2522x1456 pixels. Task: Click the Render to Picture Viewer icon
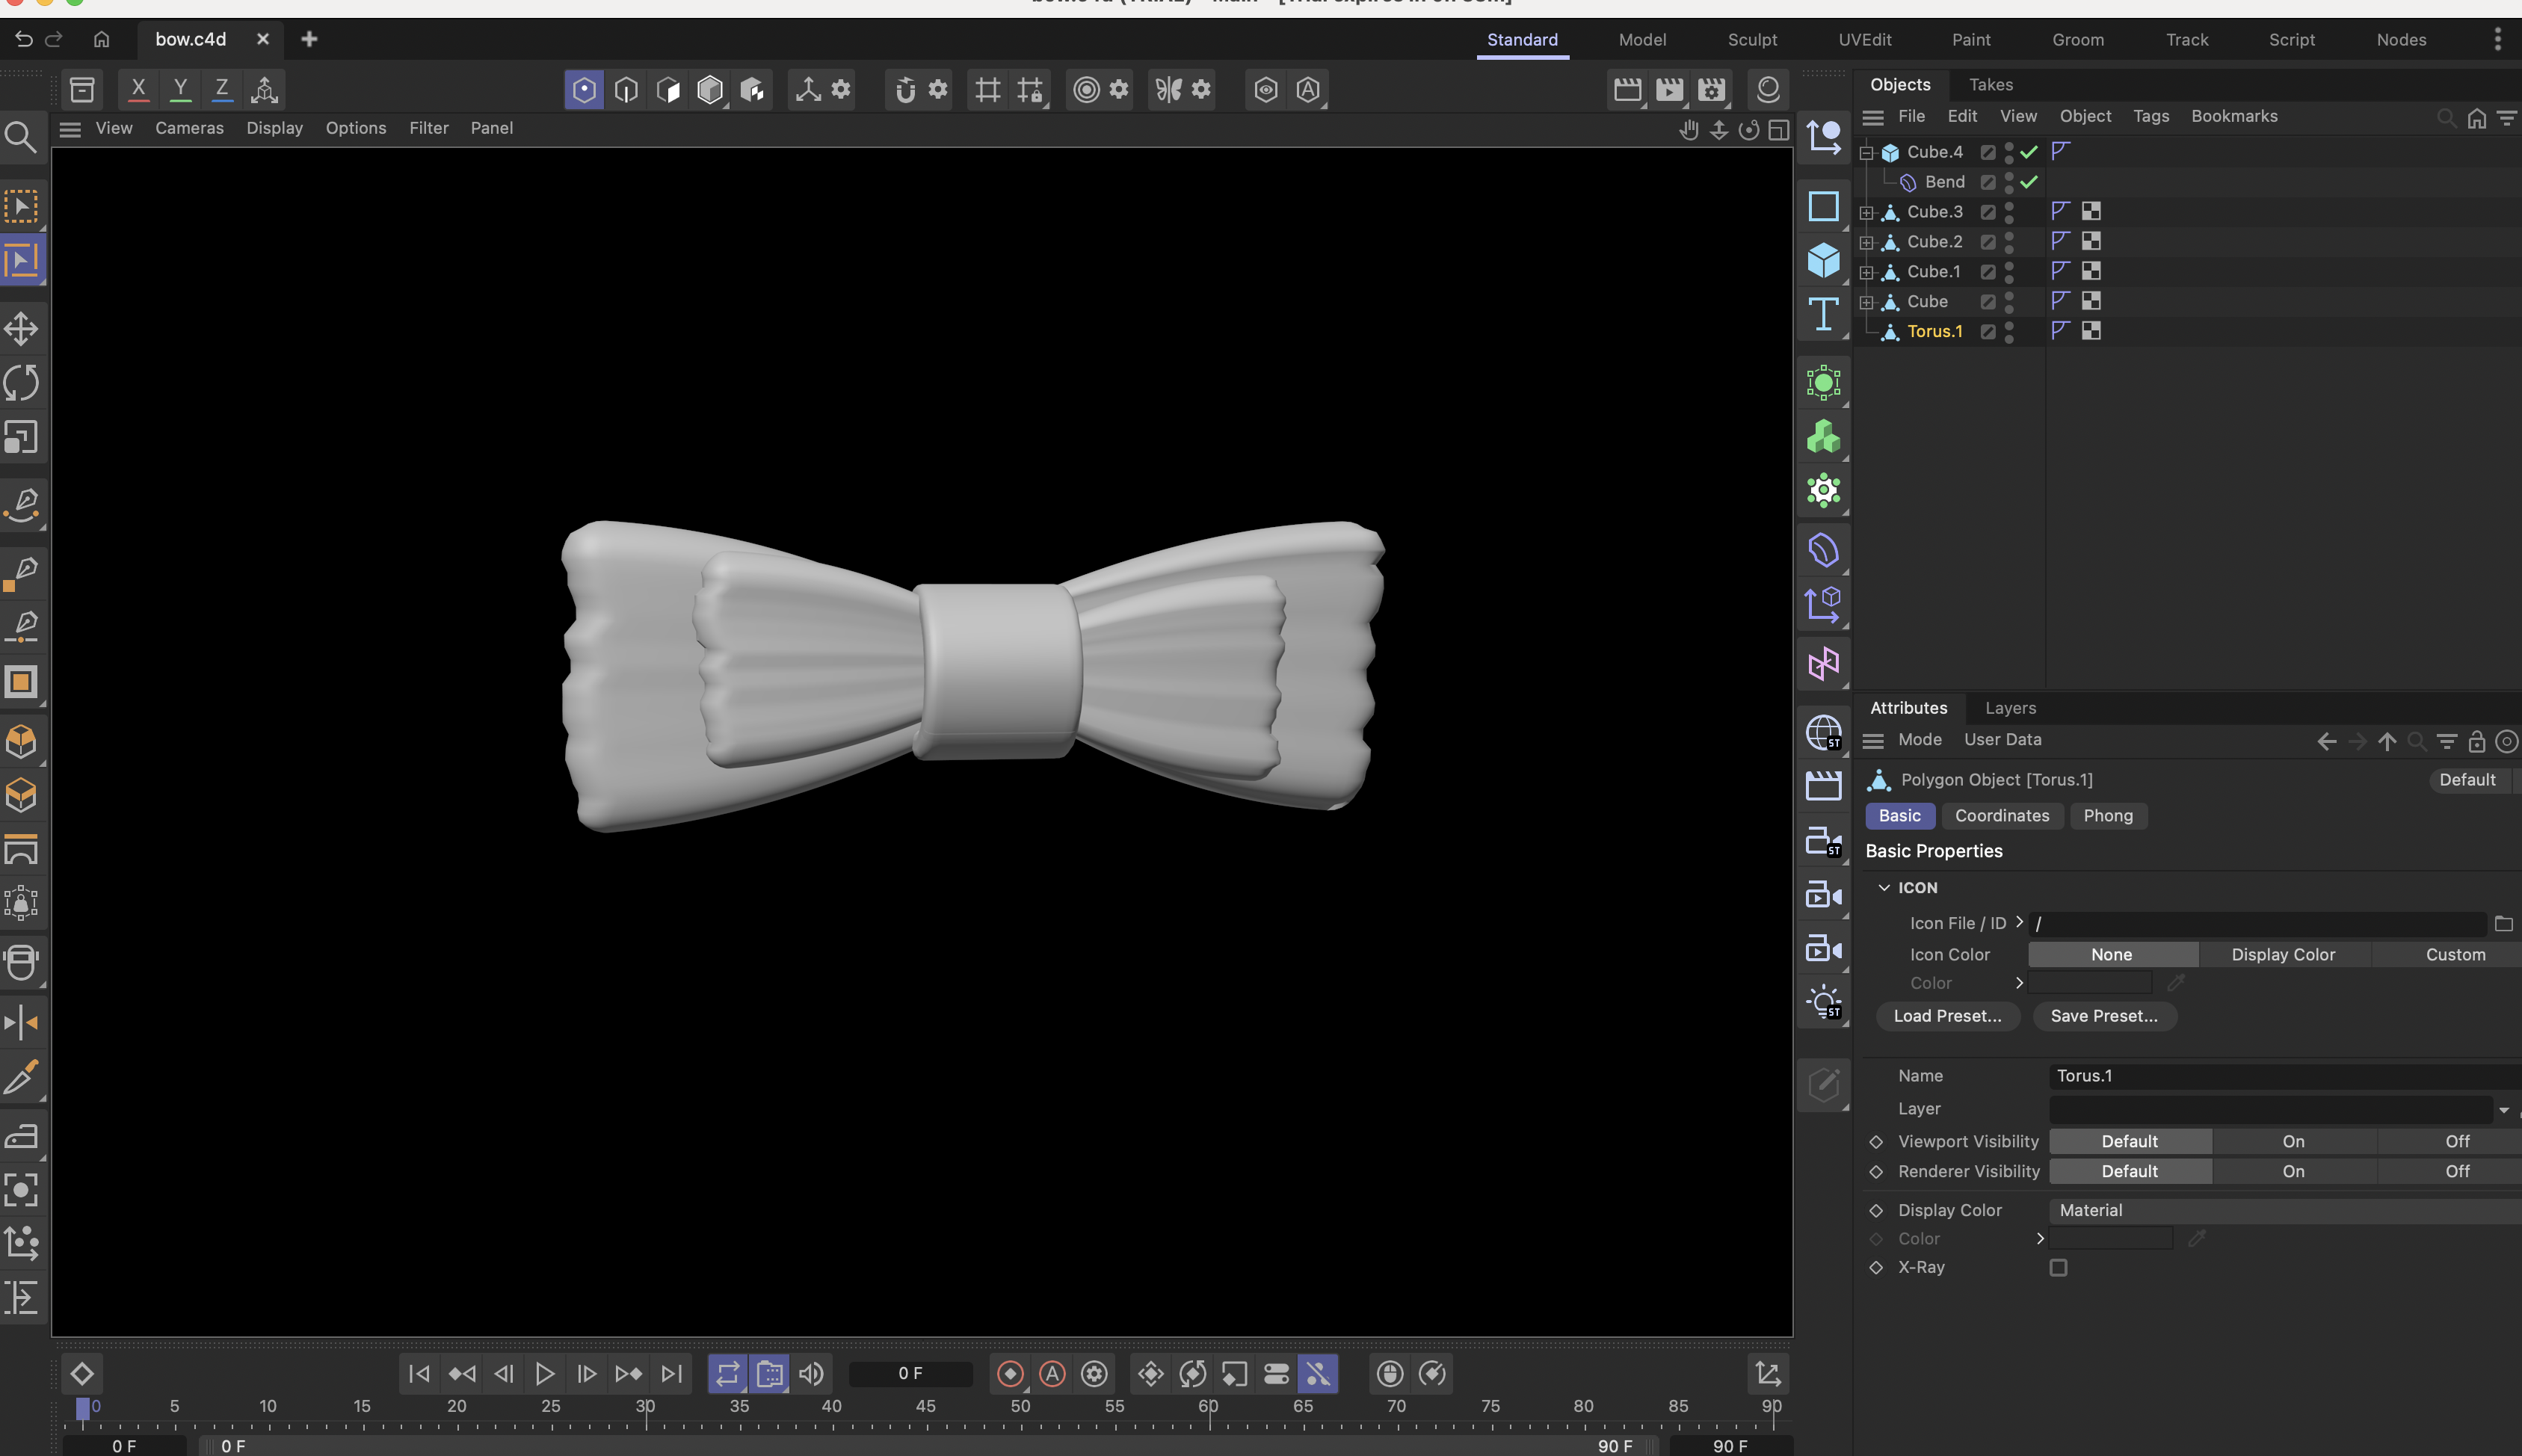1669,90
